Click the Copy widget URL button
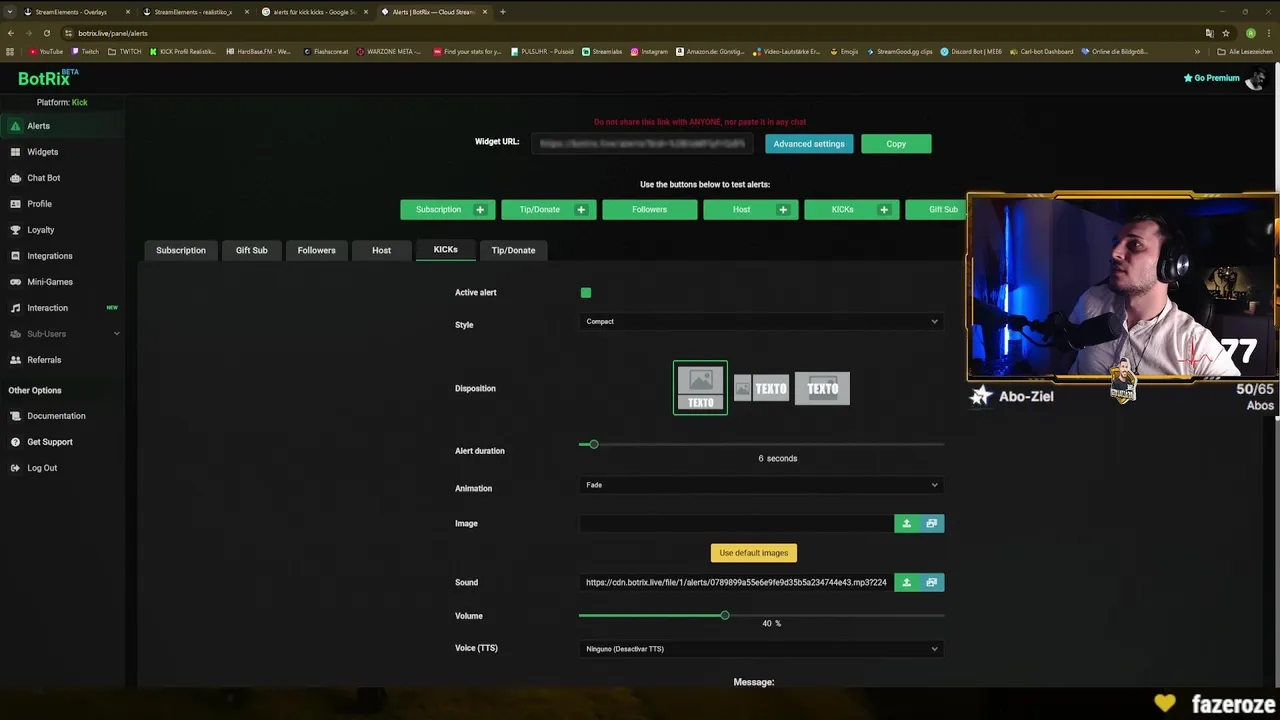1280x720 pixels. [896, 144]
